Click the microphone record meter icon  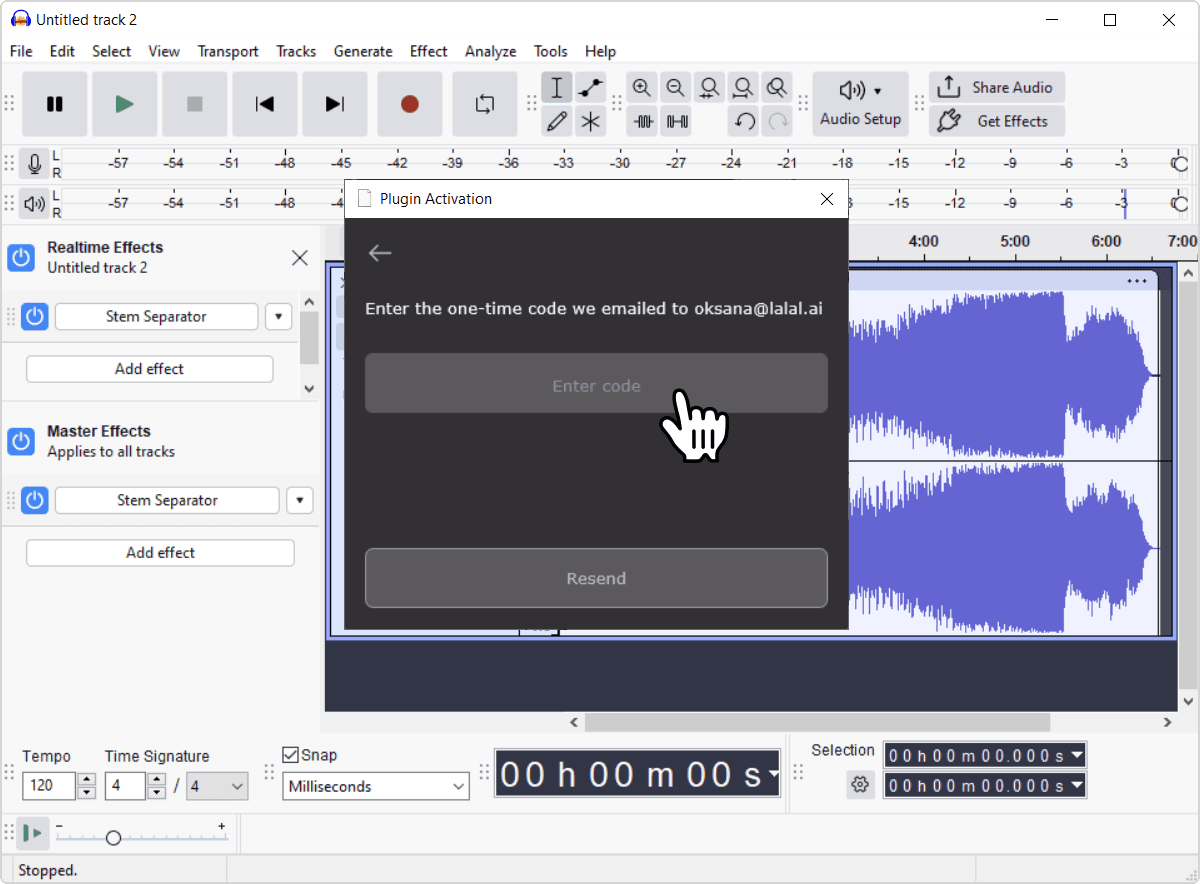point(35,163)
